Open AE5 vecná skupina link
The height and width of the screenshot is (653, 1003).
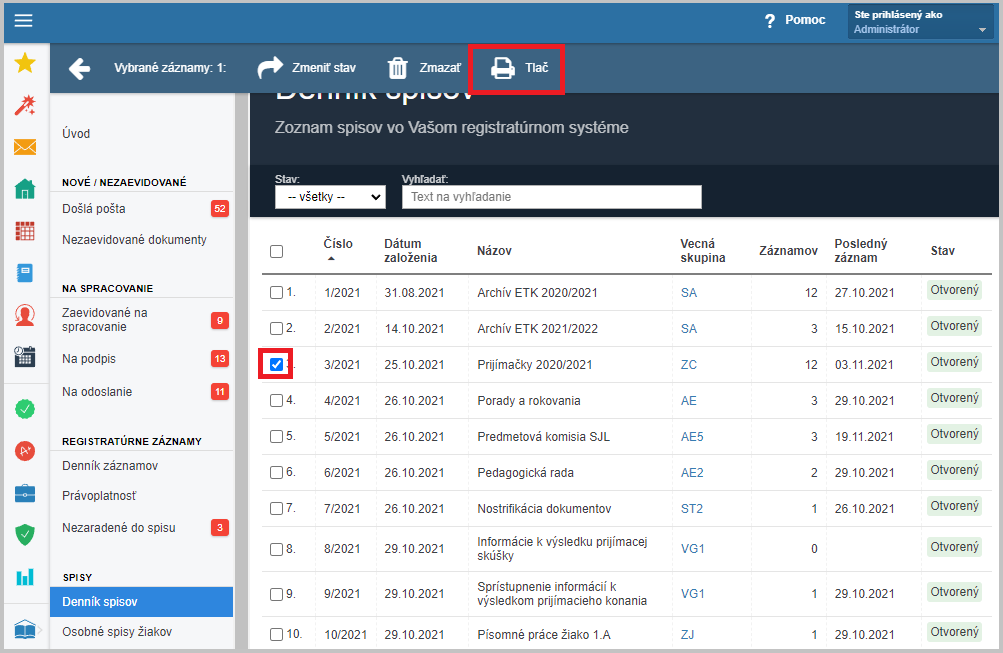(692, 437)
